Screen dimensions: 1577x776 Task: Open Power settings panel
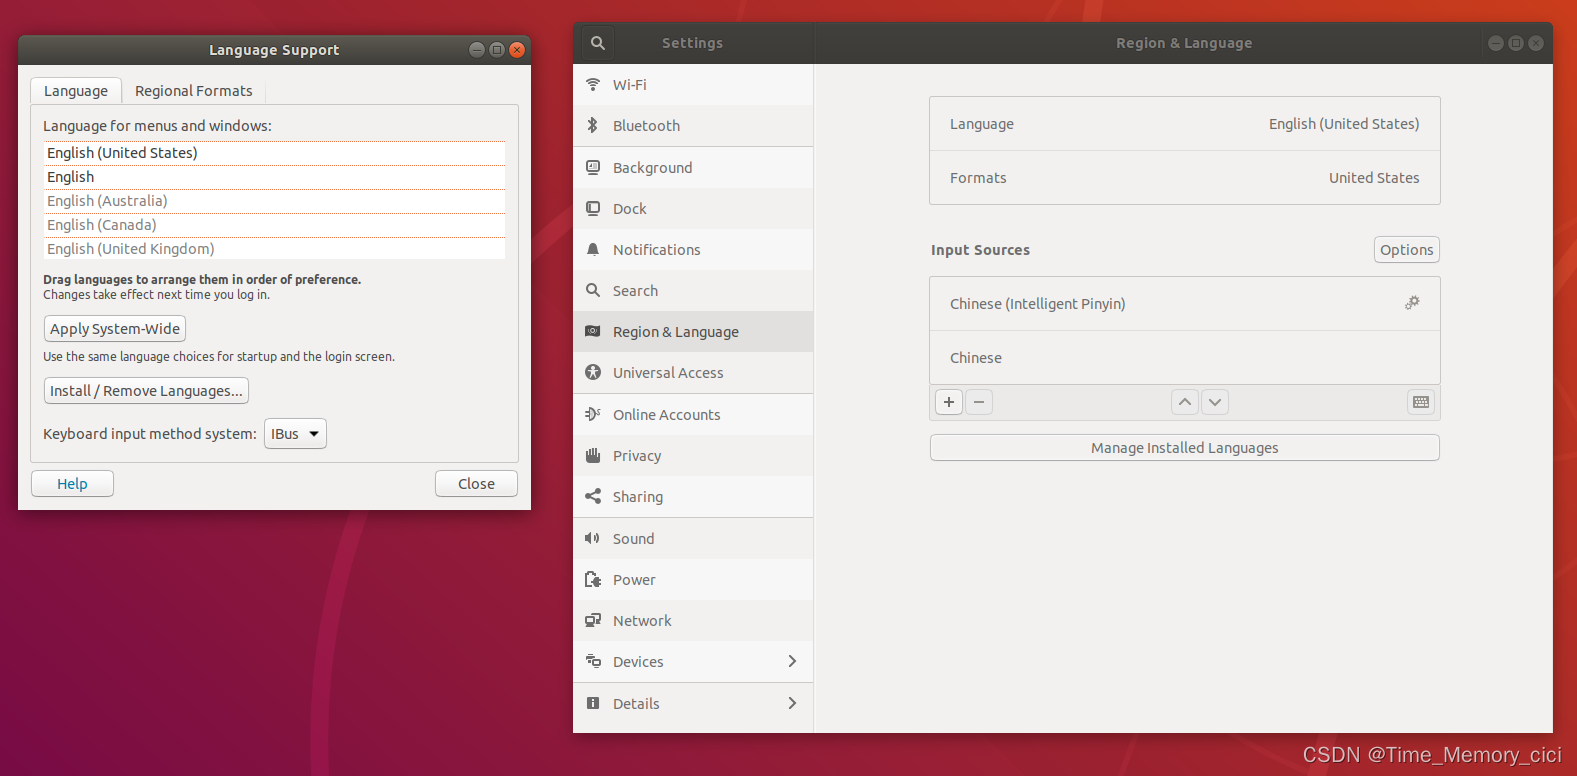693,579
